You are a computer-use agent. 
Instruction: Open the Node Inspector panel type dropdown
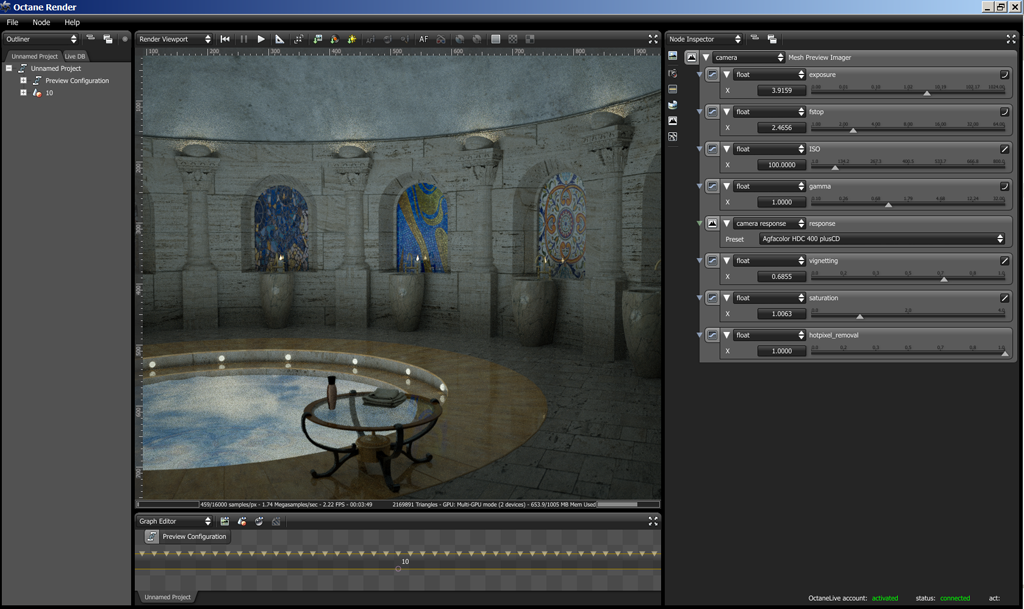(706, 39)
